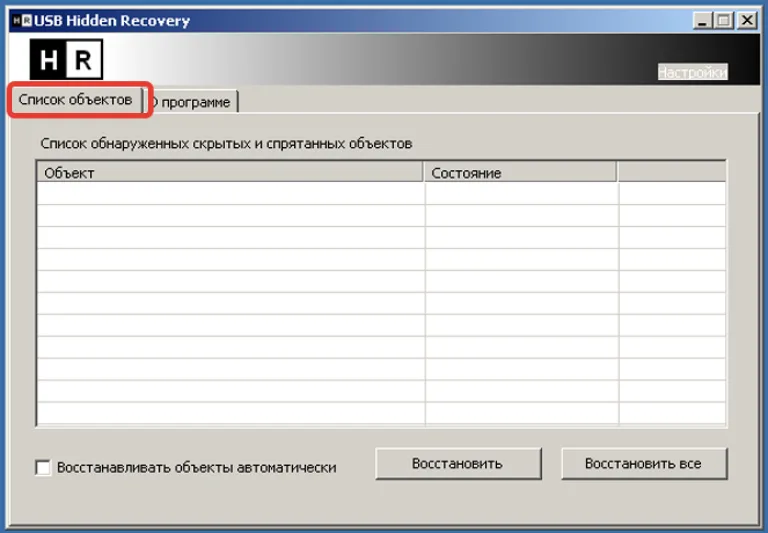Click the large HR logo image

coord(66,59)
